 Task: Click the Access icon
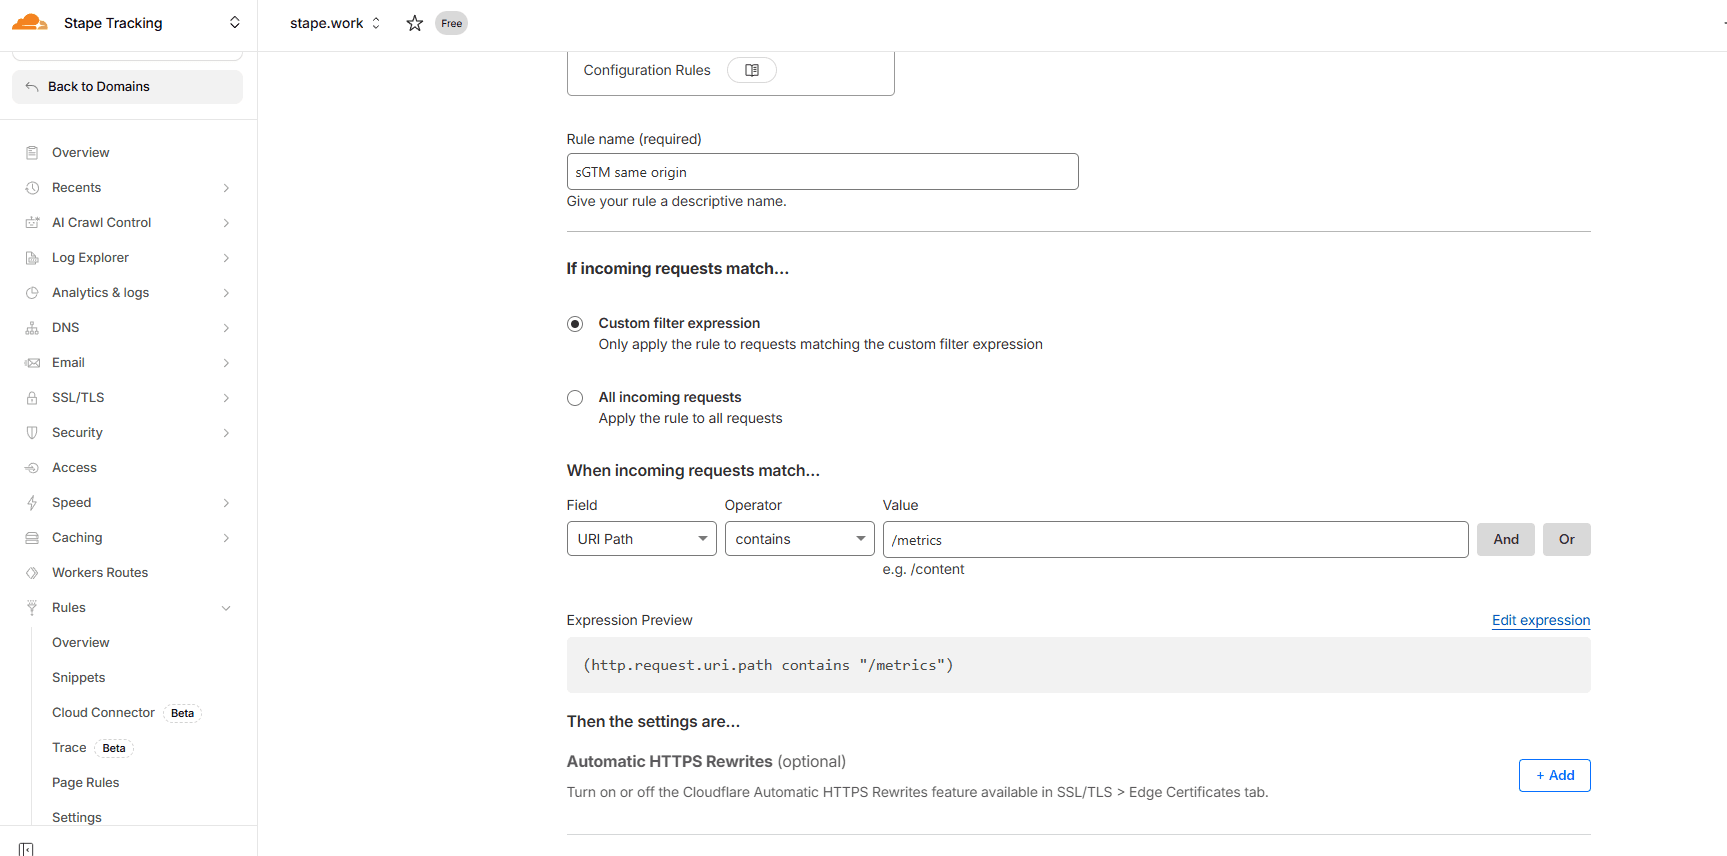(x=32, y=468)
